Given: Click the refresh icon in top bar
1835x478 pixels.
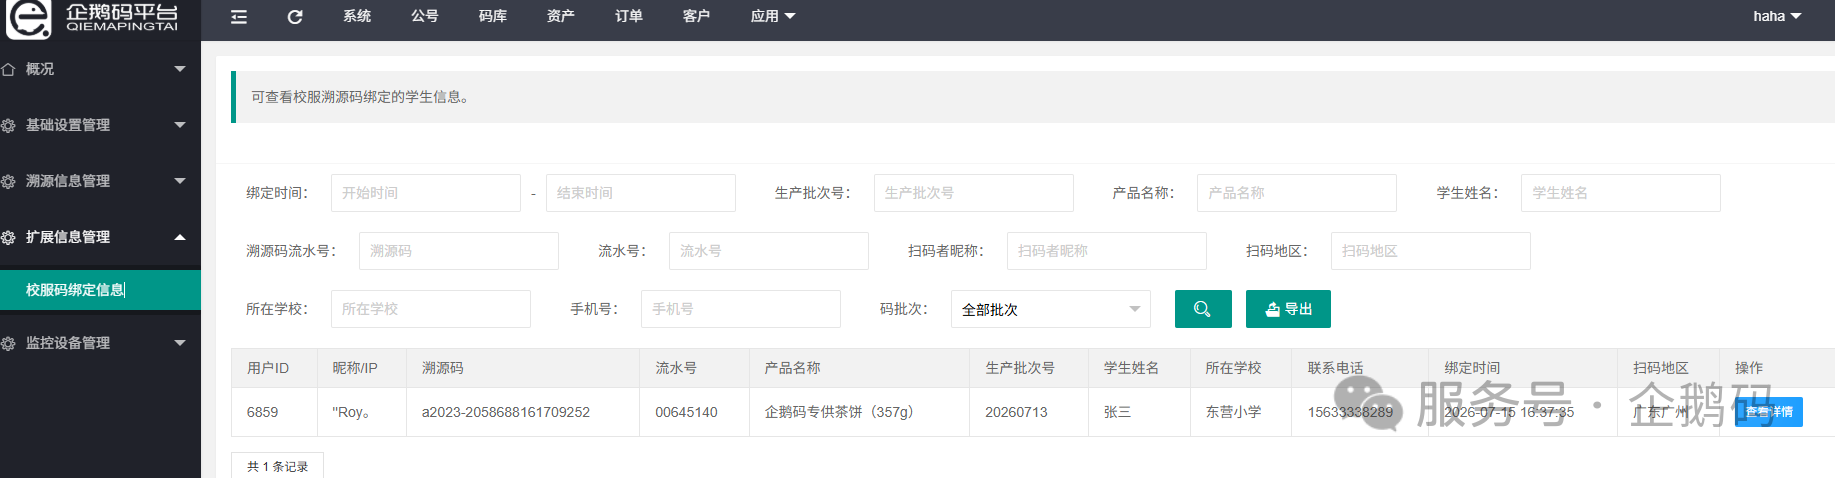Looking at the screenshot, I should tap(295, 16).
